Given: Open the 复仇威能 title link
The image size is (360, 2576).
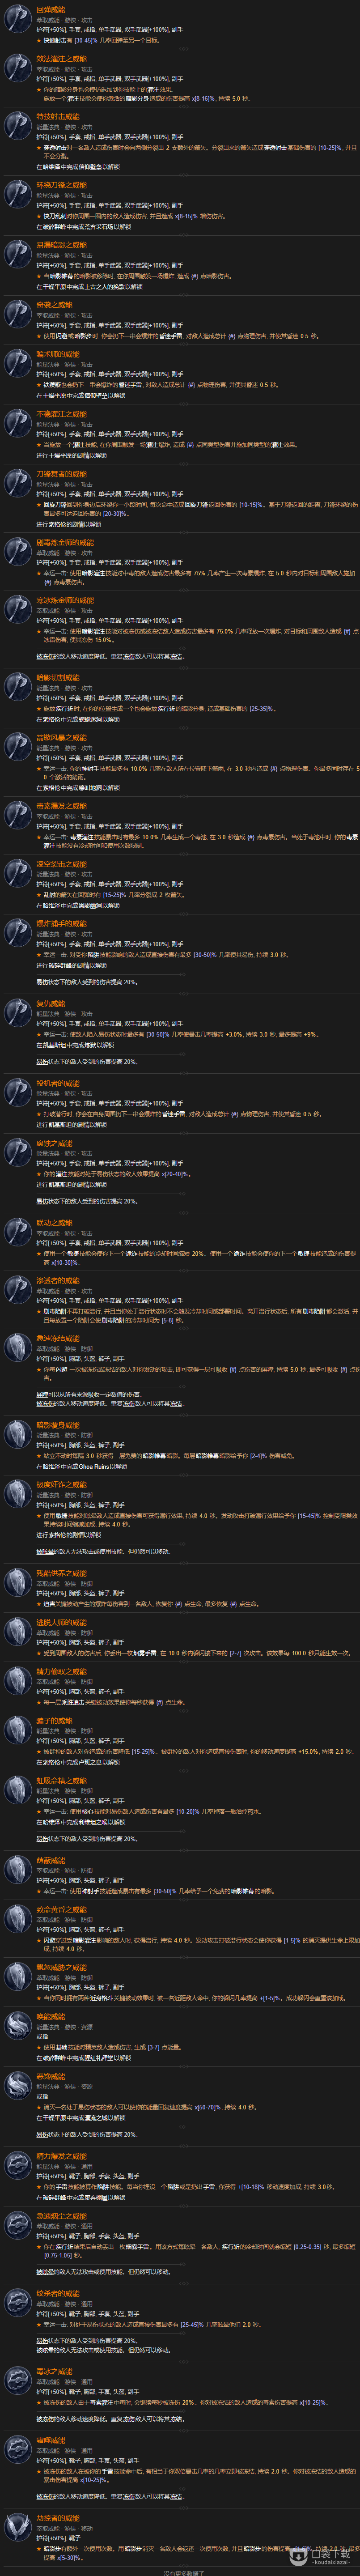Looking at the screenshot, I should tap(51, 1004).
